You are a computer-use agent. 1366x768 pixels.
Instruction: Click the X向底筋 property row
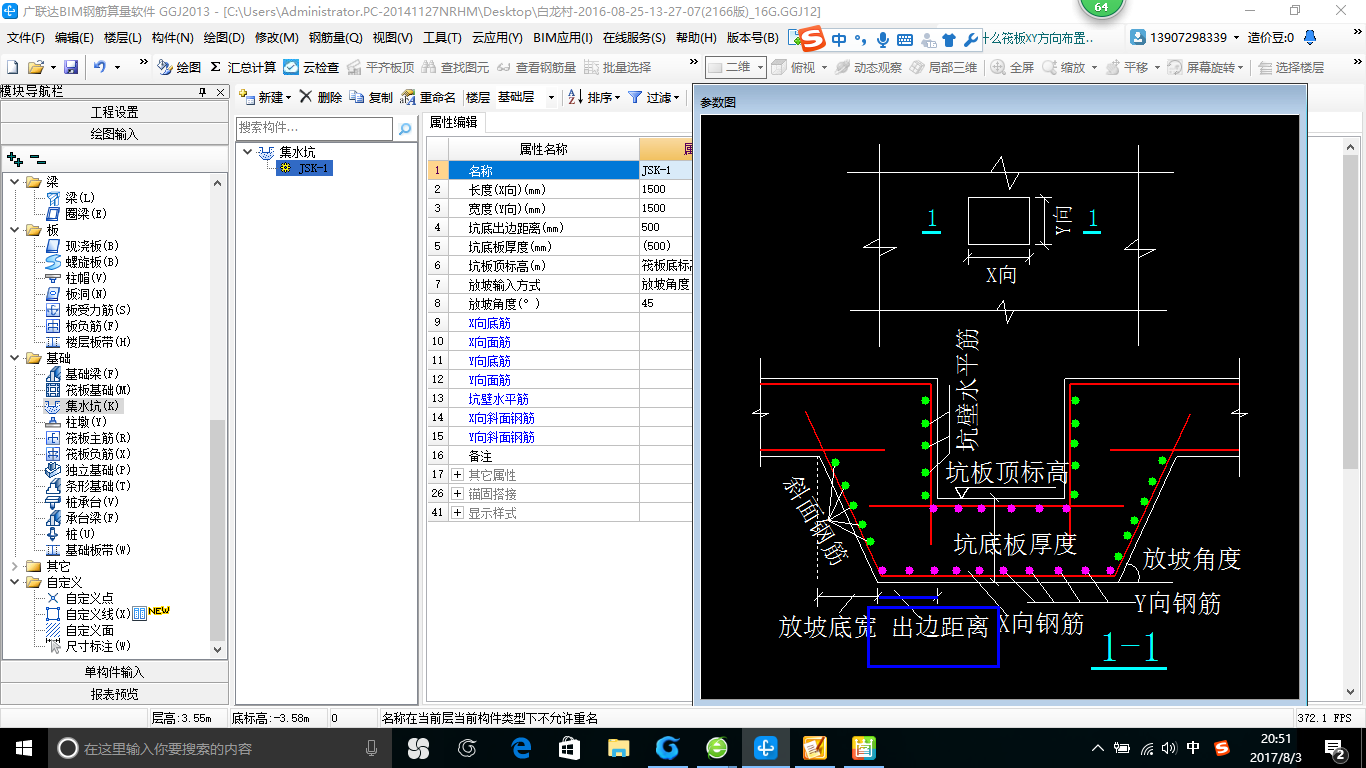pyautogui.click(x=560, y=323)
